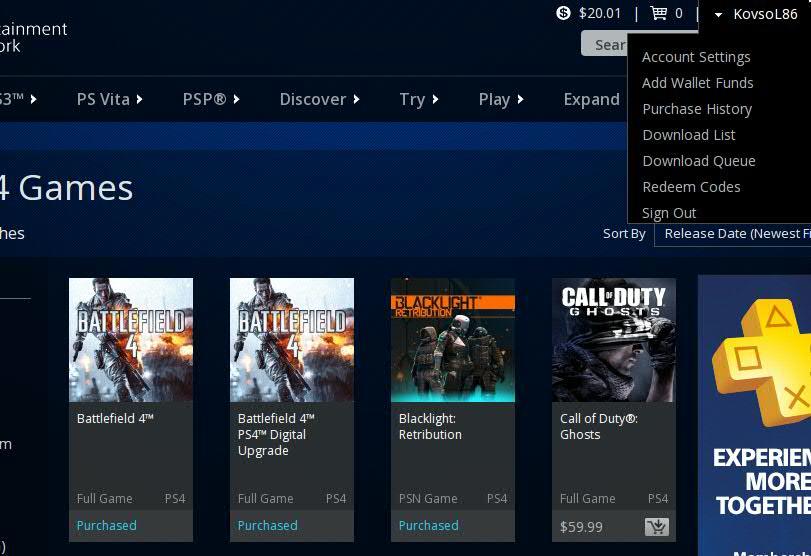Screen dimensions: 811x556
Task: Open the Sort By dropdown
Action: tap(734, 234)
